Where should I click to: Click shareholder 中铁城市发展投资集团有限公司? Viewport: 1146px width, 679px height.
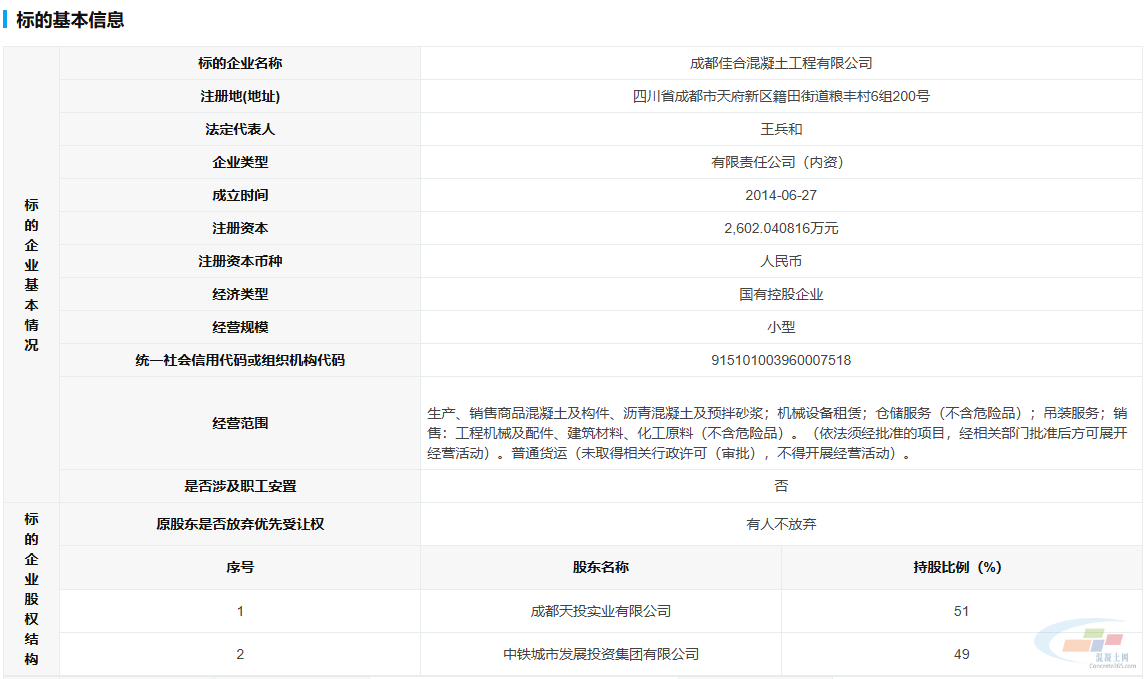(600, 654)
